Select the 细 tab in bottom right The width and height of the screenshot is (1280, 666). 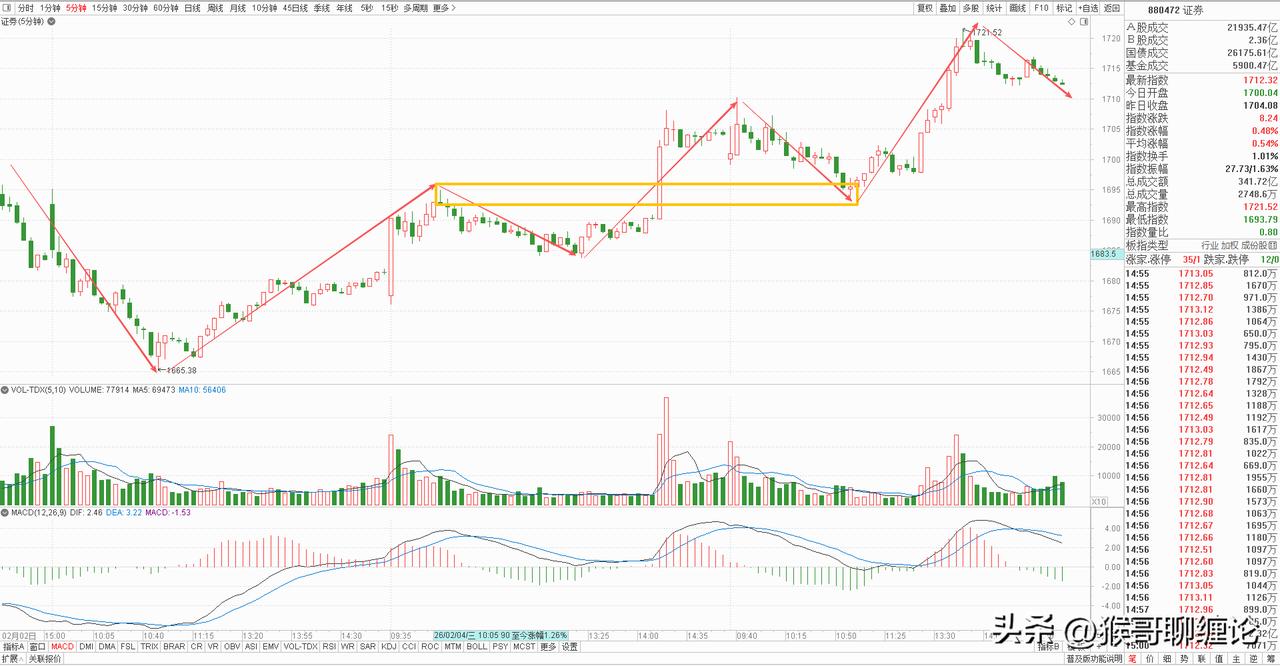(x=1167, y=659)
